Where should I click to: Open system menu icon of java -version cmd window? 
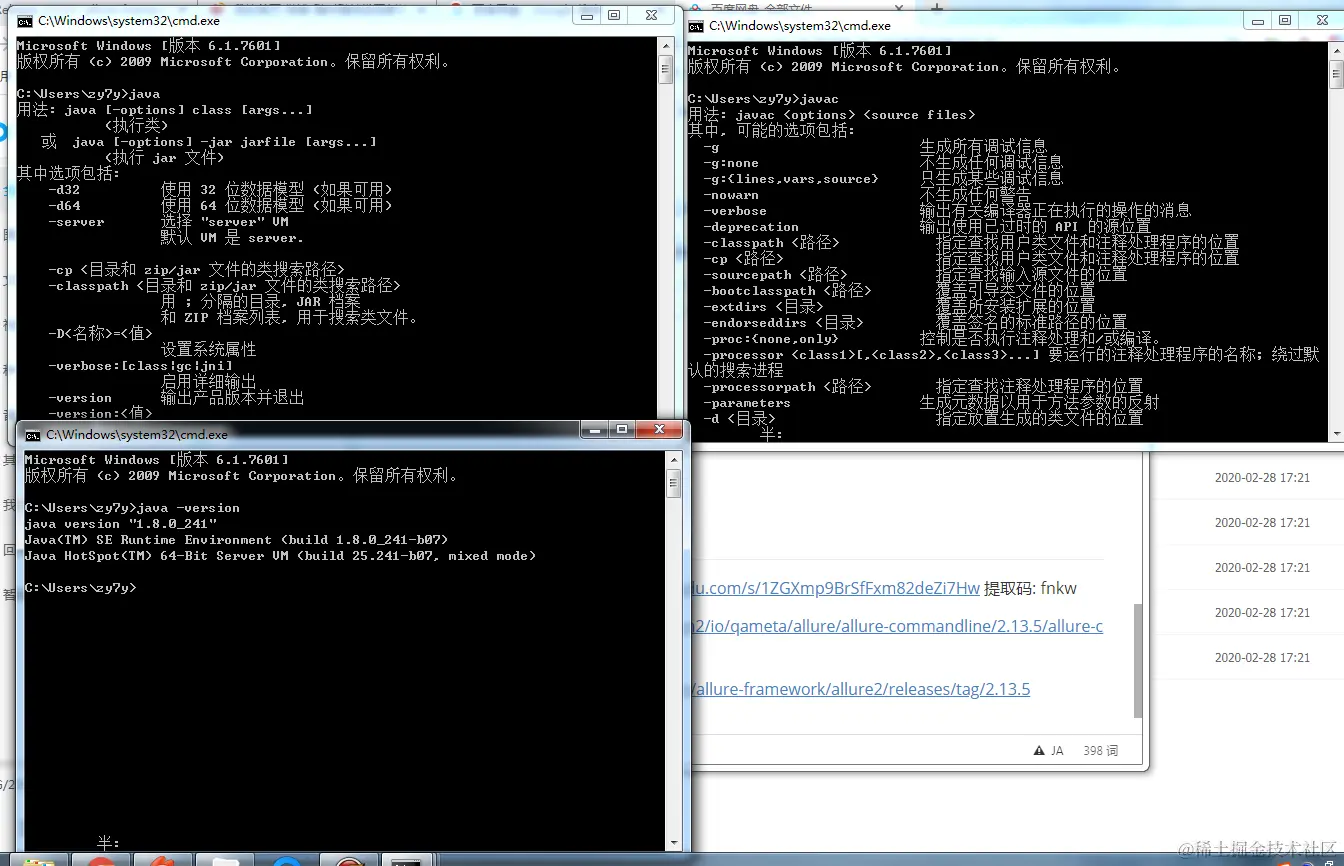coord(32,435)
